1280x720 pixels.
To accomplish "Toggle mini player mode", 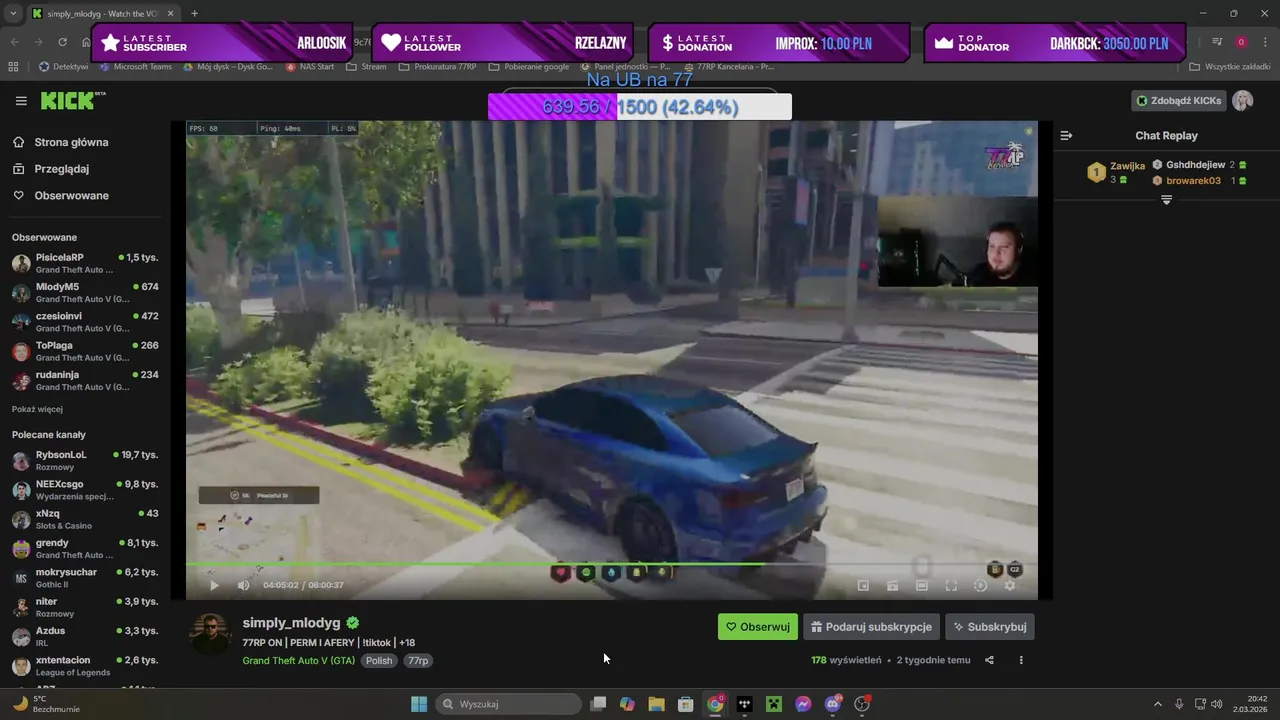I will [863, 585].
